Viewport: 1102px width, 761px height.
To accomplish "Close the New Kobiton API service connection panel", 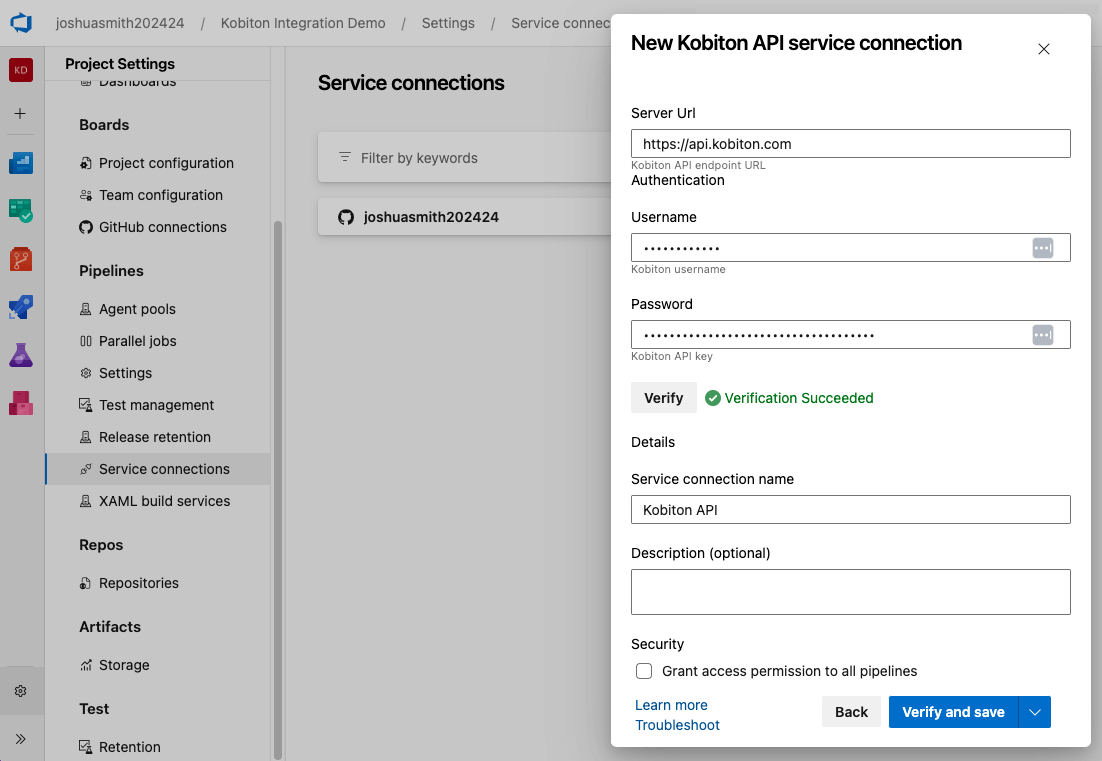I will click(x=1044, y=48).
